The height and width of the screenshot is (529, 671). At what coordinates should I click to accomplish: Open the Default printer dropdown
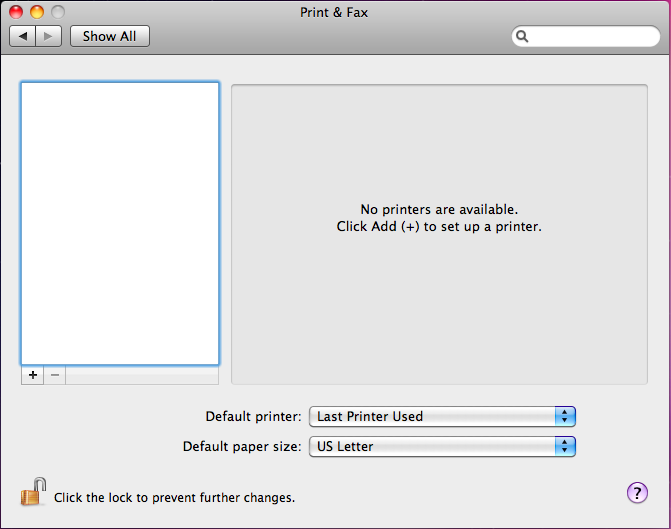point(442,417)
